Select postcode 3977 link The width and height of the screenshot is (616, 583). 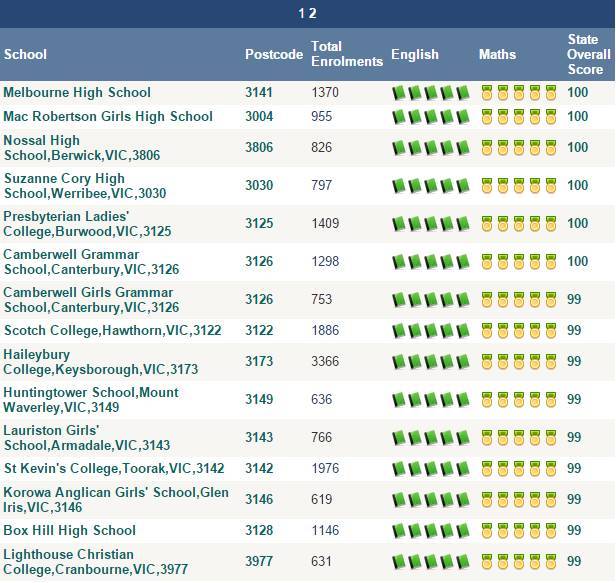pos(259,561)
